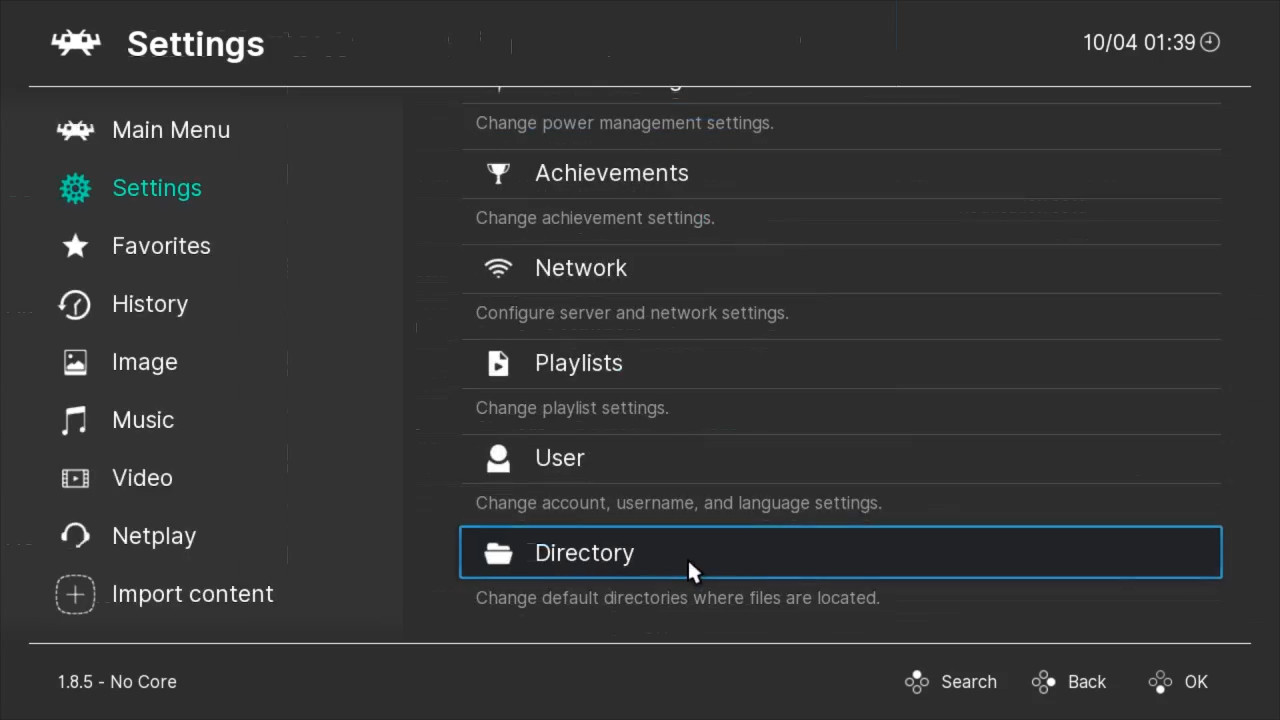Click the Netplay headset icon
The height and width of the screenshot is (720, 1280).
click(75, 536)
